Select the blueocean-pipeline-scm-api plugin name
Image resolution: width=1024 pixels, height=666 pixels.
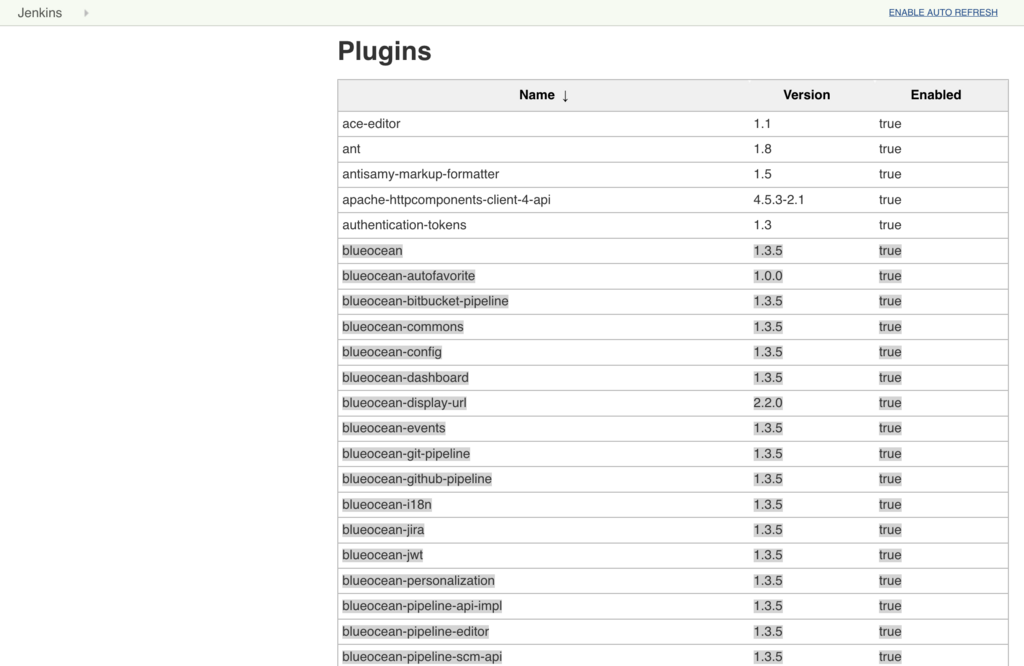coord(422,657)
